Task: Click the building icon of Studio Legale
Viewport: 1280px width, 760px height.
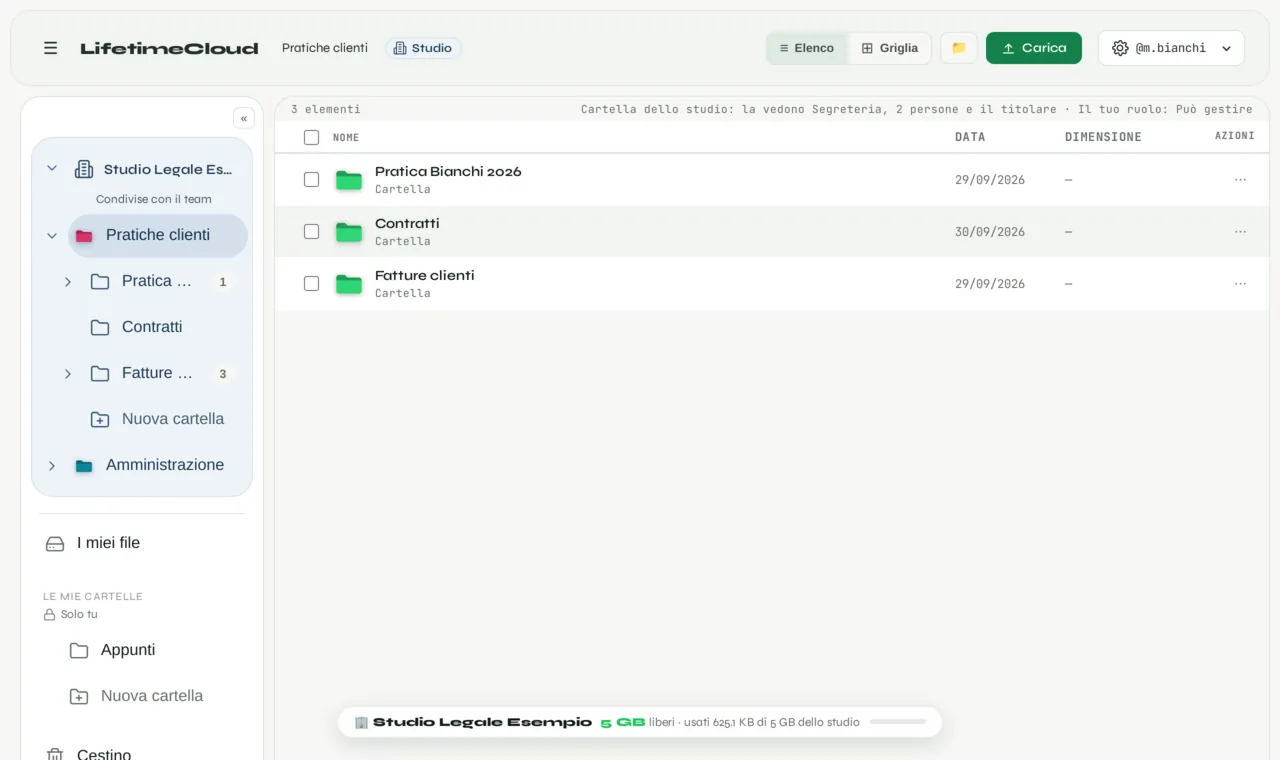Action: point(84,169)
